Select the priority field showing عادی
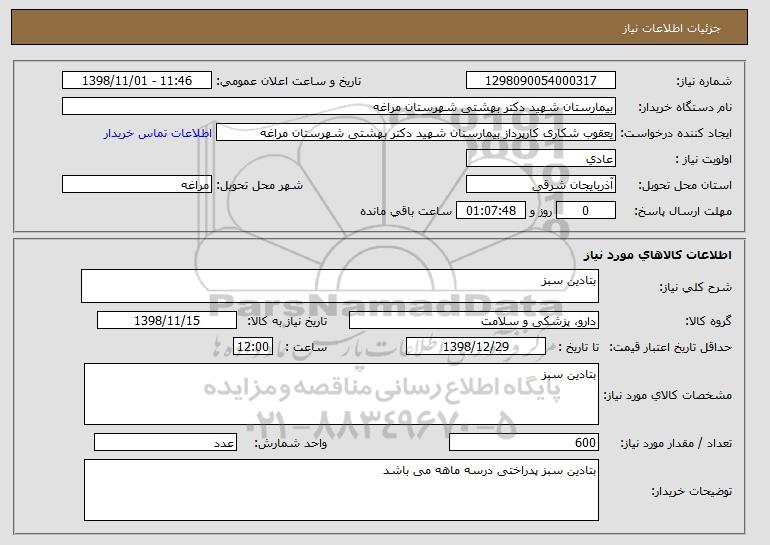This screenshot has width=770, height=545. click(x=541, y=159)
